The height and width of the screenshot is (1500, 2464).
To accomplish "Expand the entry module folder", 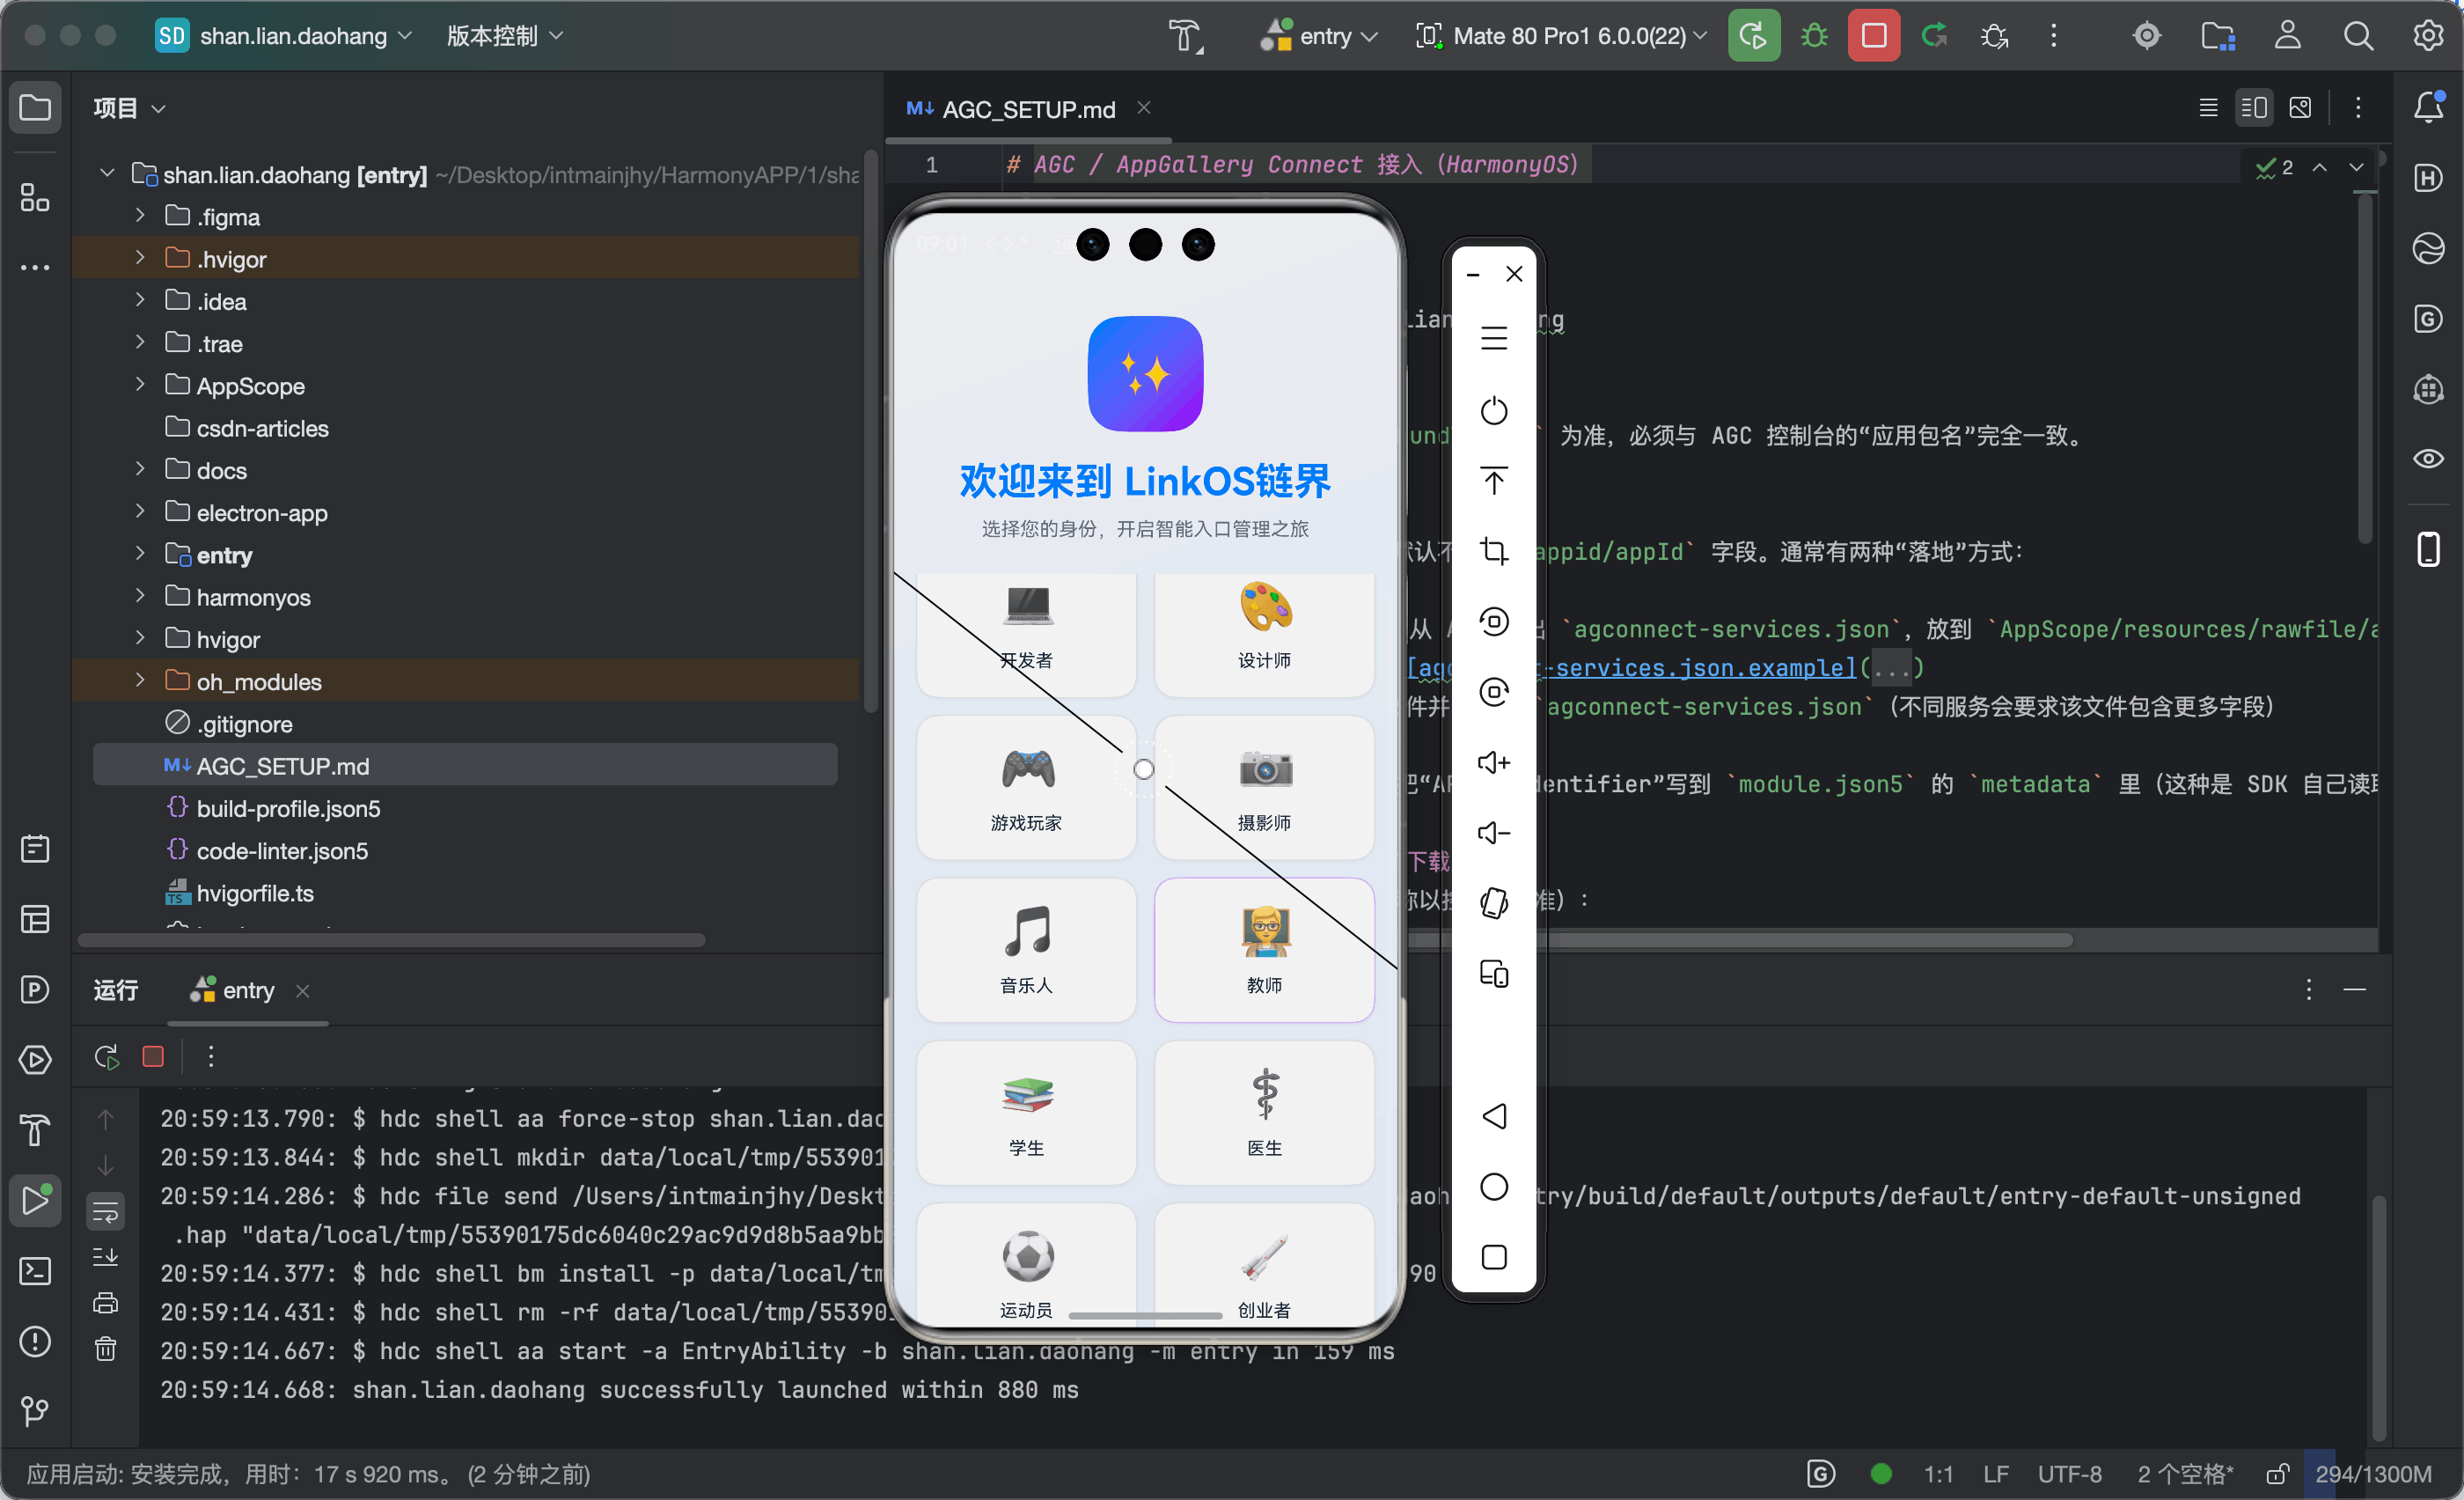I will (140, 553).
